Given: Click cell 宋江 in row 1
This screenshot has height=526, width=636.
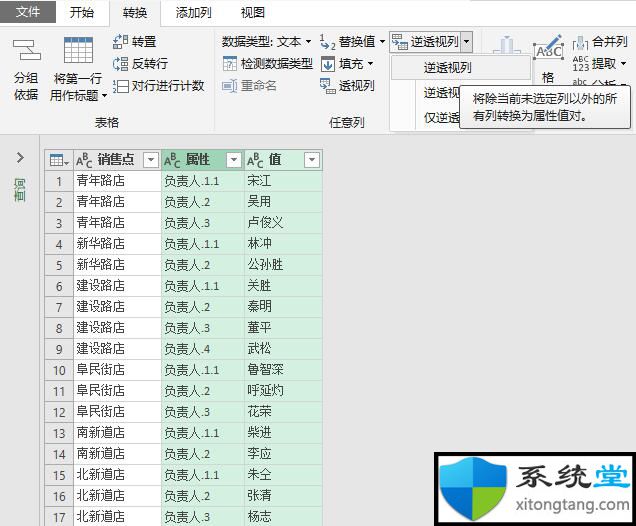Looking at the screenshot, I should click(283, 180).
